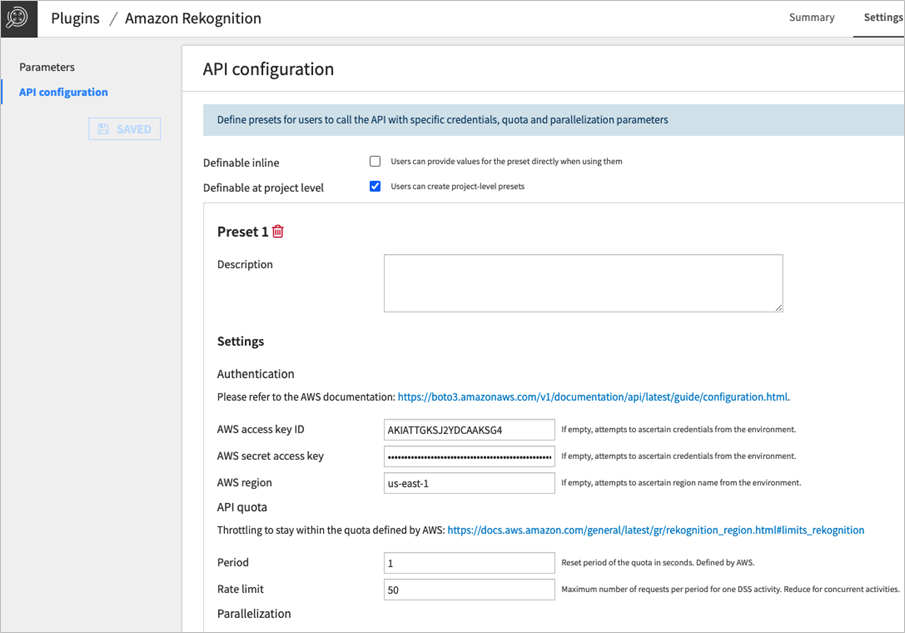The image size is (905, 633).
Task: Click the 'AWS secret access key' label
Action: pyautogui.click(x=270, y=456)
